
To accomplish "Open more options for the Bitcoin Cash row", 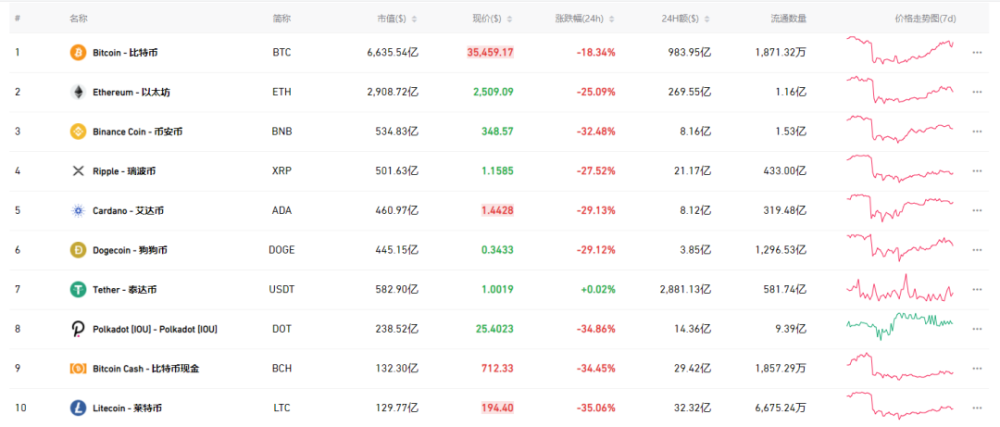I will coord(977,369).
